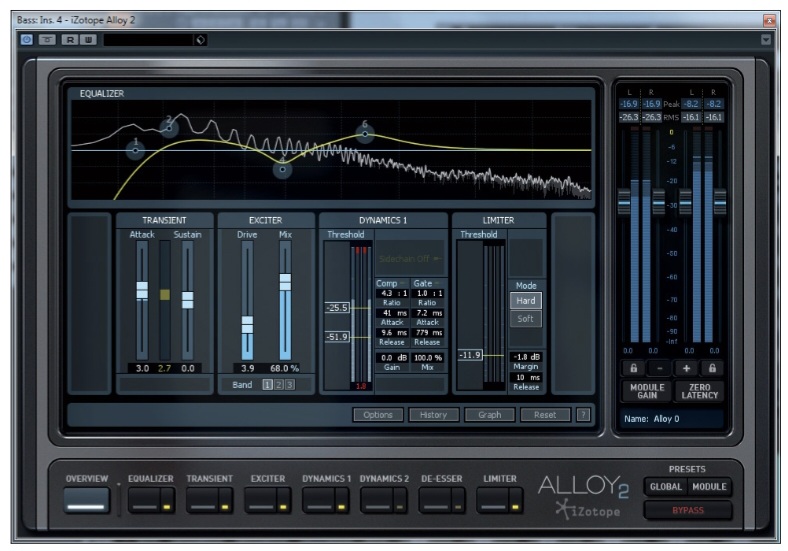The height and width of the screenshot is (551, 788).
Task: Open the Gate mode dropdown
Action: (428, 283)
